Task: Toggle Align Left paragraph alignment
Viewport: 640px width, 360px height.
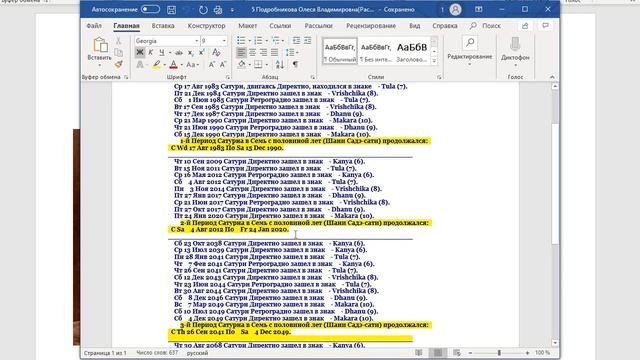Action: point(241,52)
